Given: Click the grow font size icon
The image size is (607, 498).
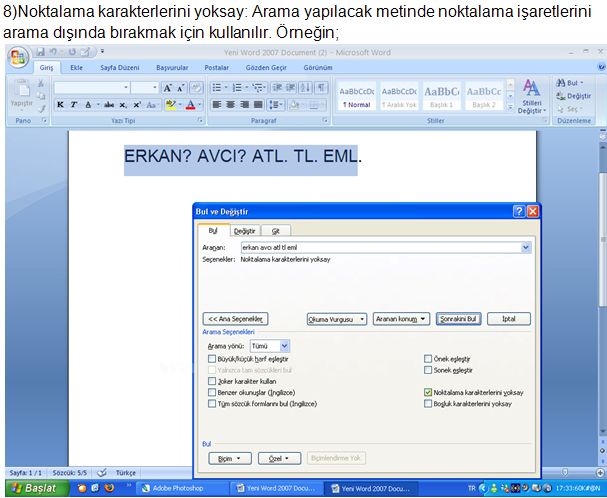Looking at the screenshot, I should 168,88.
